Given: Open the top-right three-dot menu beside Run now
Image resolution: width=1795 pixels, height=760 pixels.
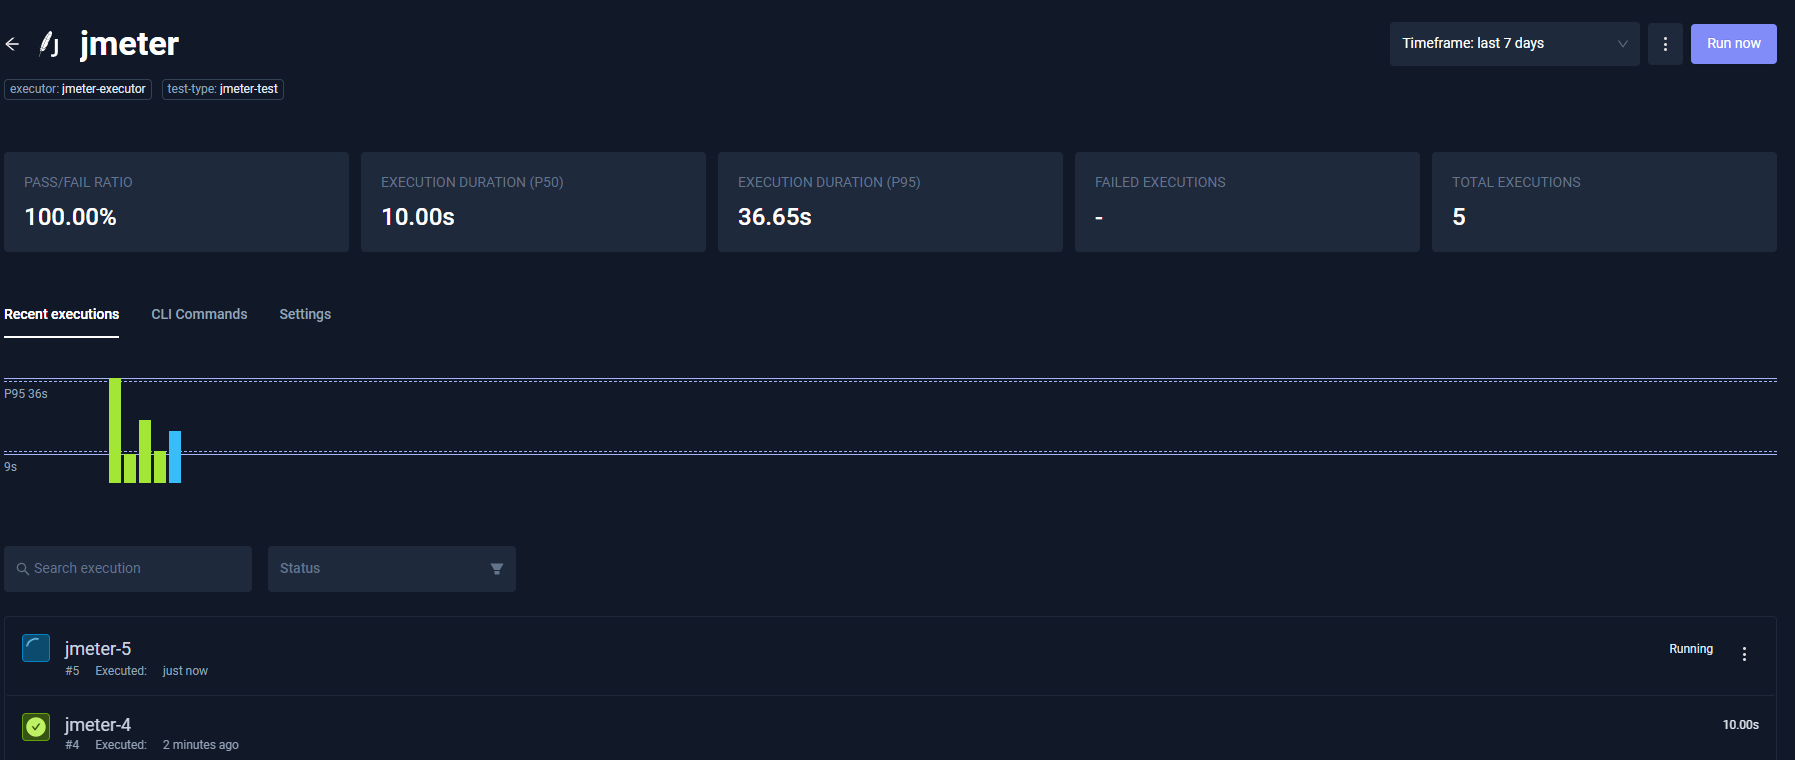Looking at the screenshot, I should pos(1665,44).
